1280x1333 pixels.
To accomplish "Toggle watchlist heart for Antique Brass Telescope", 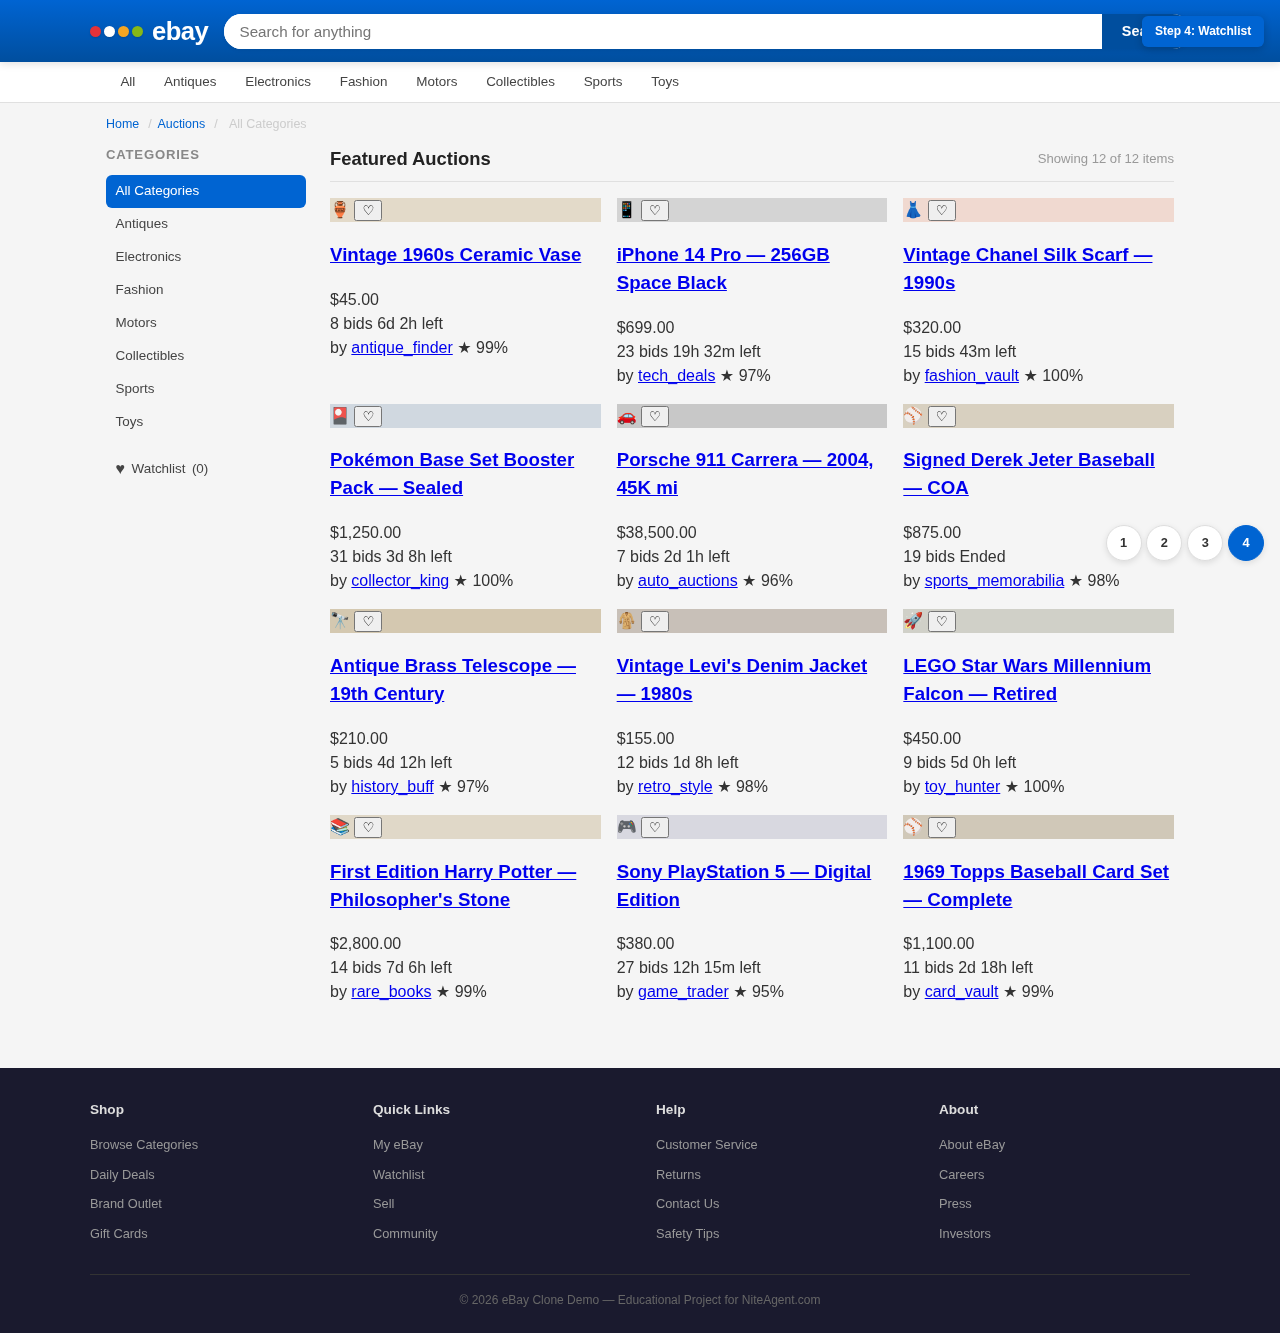I will pos(368,621).
